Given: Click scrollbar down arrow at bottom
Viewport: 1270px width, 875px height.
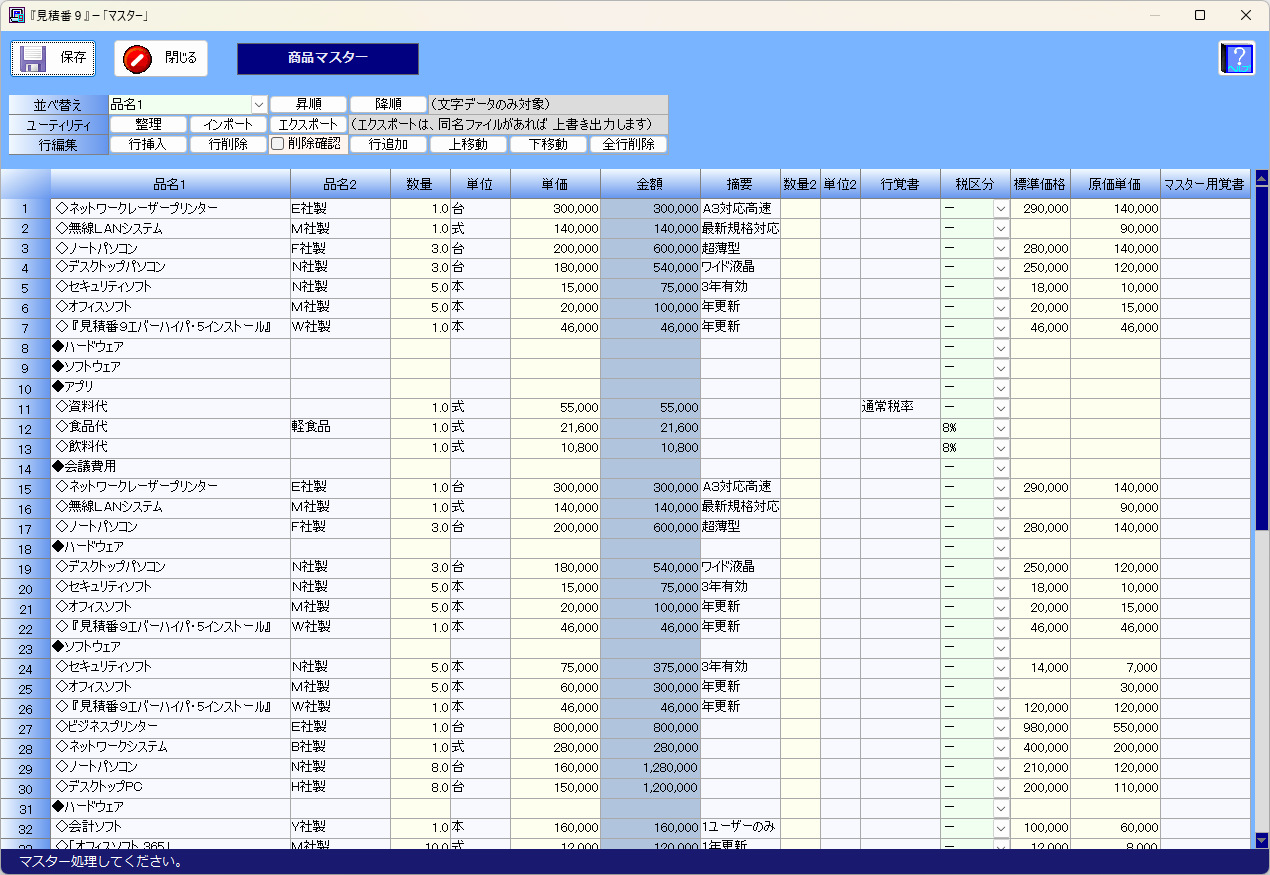Looking at the screenshot, I should (x=1261, y=840).
